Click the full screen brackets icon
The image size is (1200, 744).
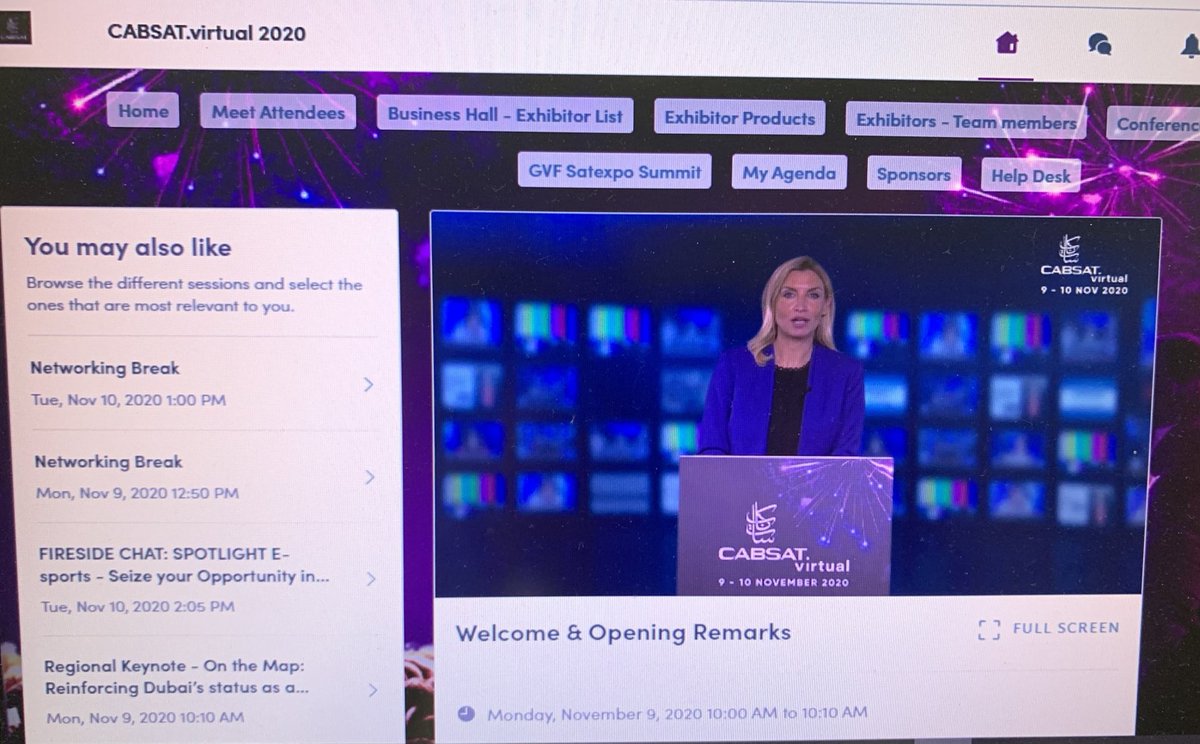989,629
